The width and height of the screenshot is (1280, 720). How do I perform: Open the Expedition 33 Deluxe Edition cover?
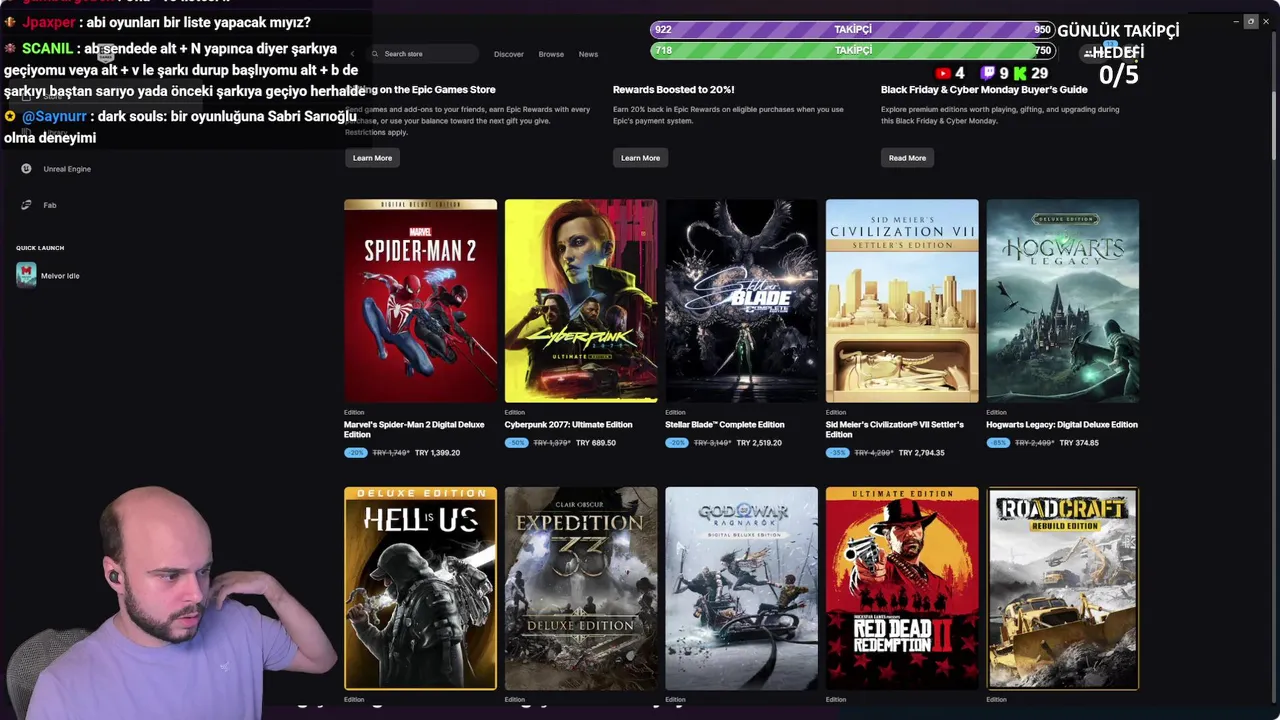pos(581,589)
